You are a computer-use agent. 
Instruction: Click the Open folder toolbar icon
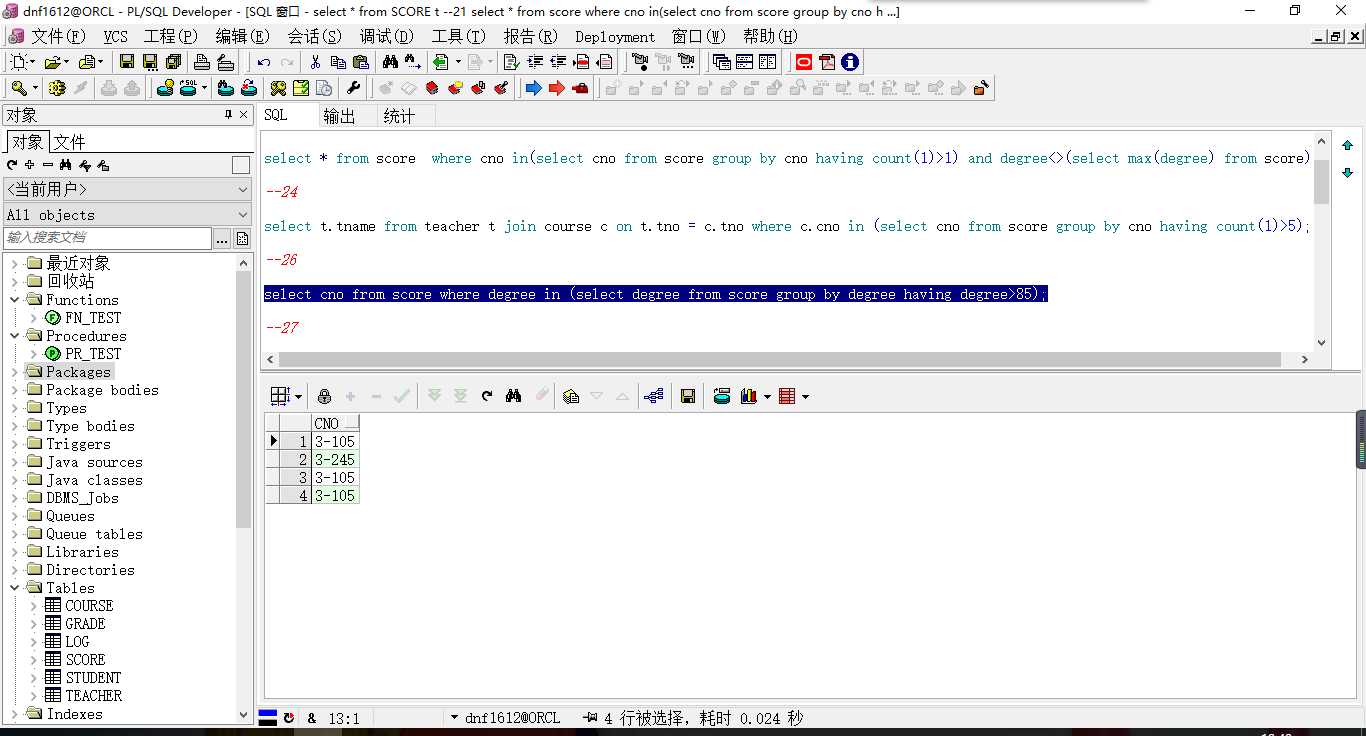point(53,62)
